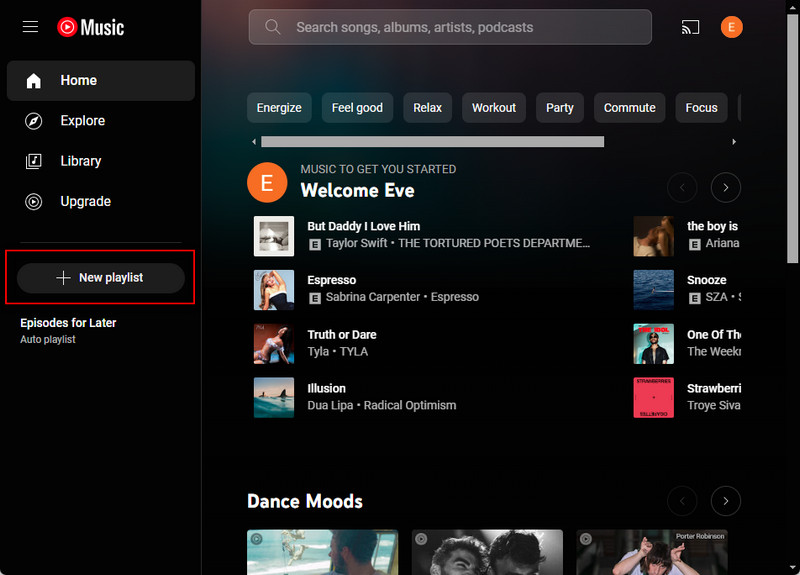
Task: Show previous songs in Welcome Eve carousel
Action: click(682, 188)
